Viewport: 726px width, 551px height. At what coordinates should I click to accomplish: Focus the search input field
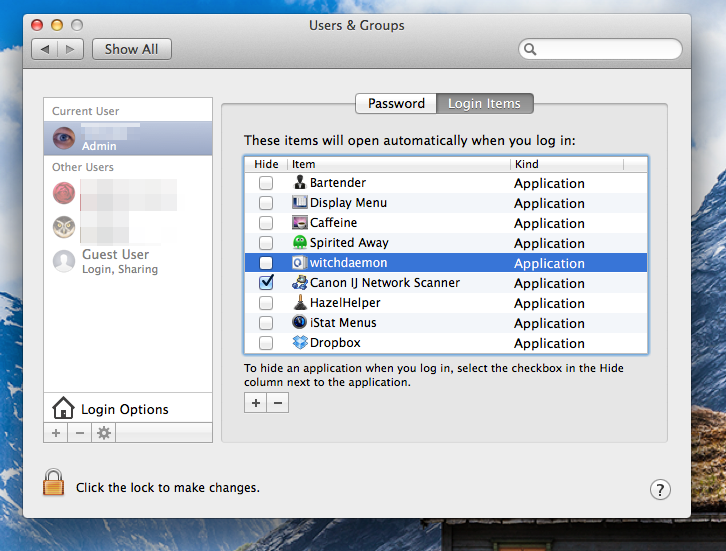600,49
